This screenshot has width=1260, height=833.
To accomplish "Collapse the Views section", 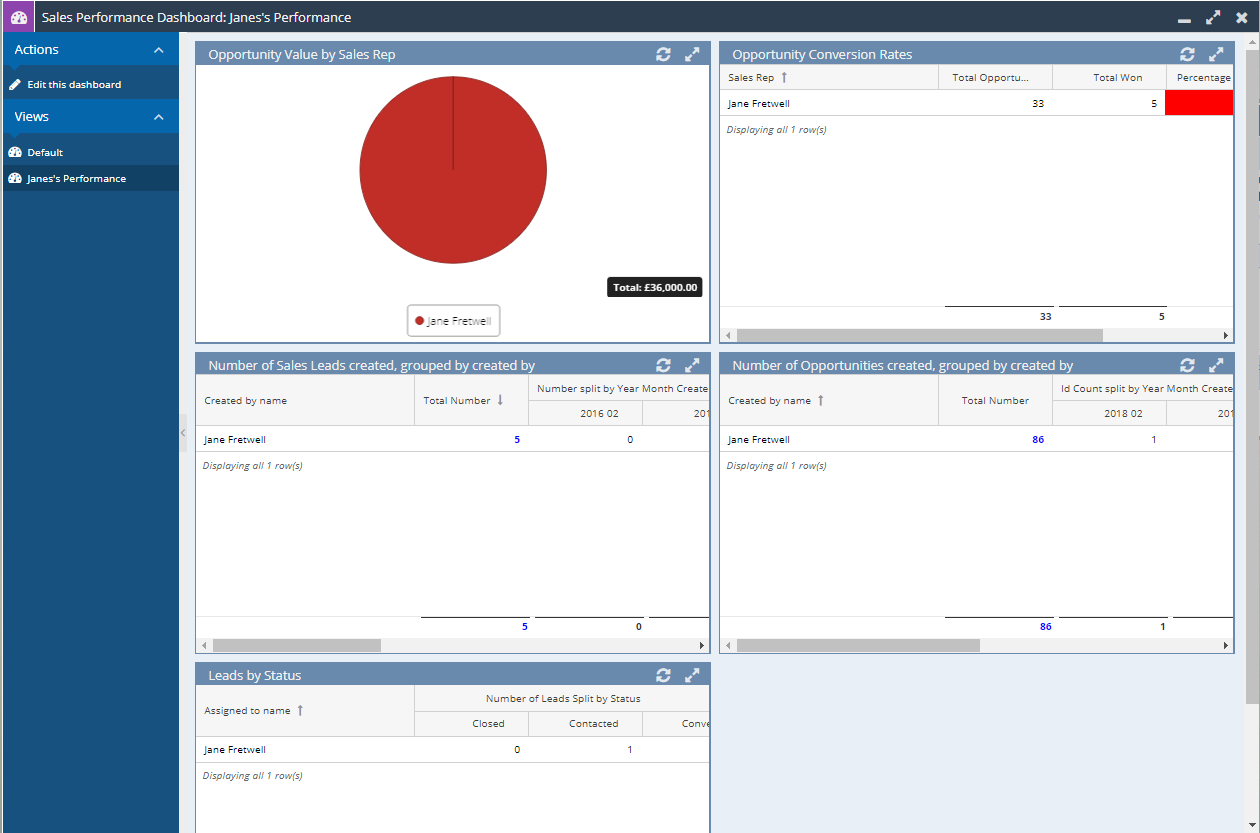I will (158, 117).
